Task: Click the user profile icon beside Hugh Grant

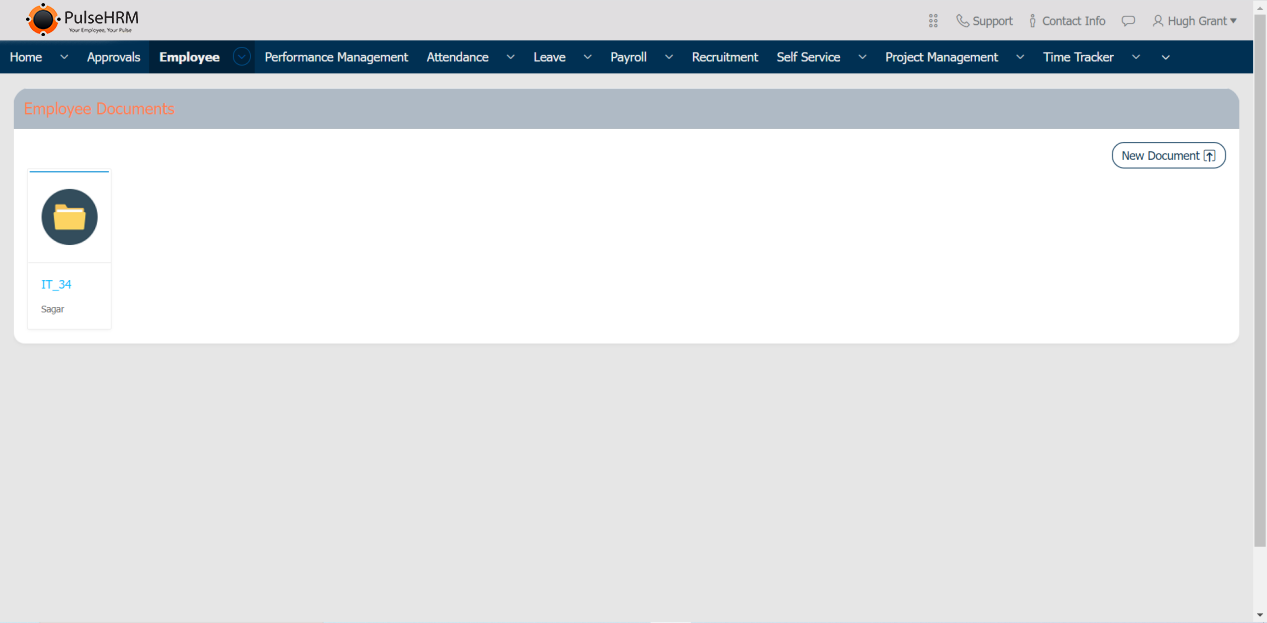Action: click(x=1158, y=21)
